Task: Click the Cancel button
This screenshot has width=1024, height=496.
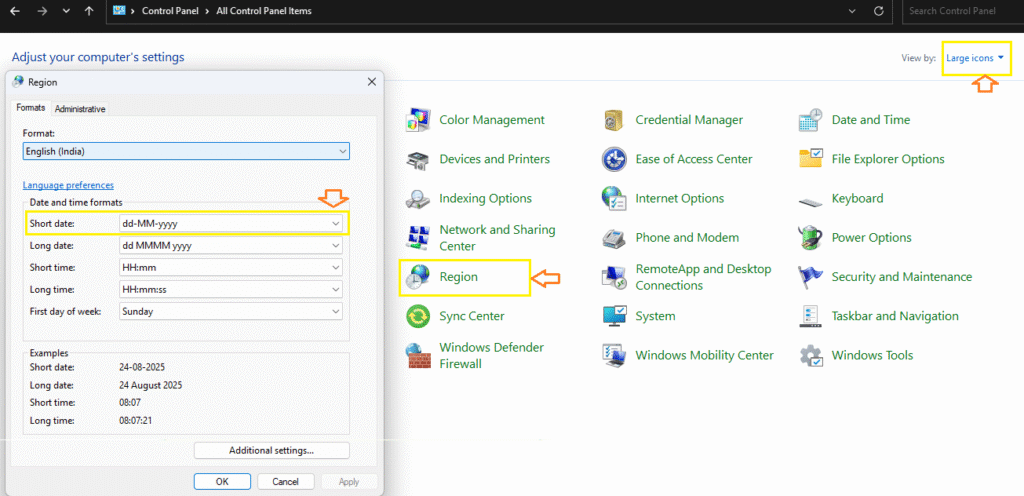Action: tap(285, 482)
